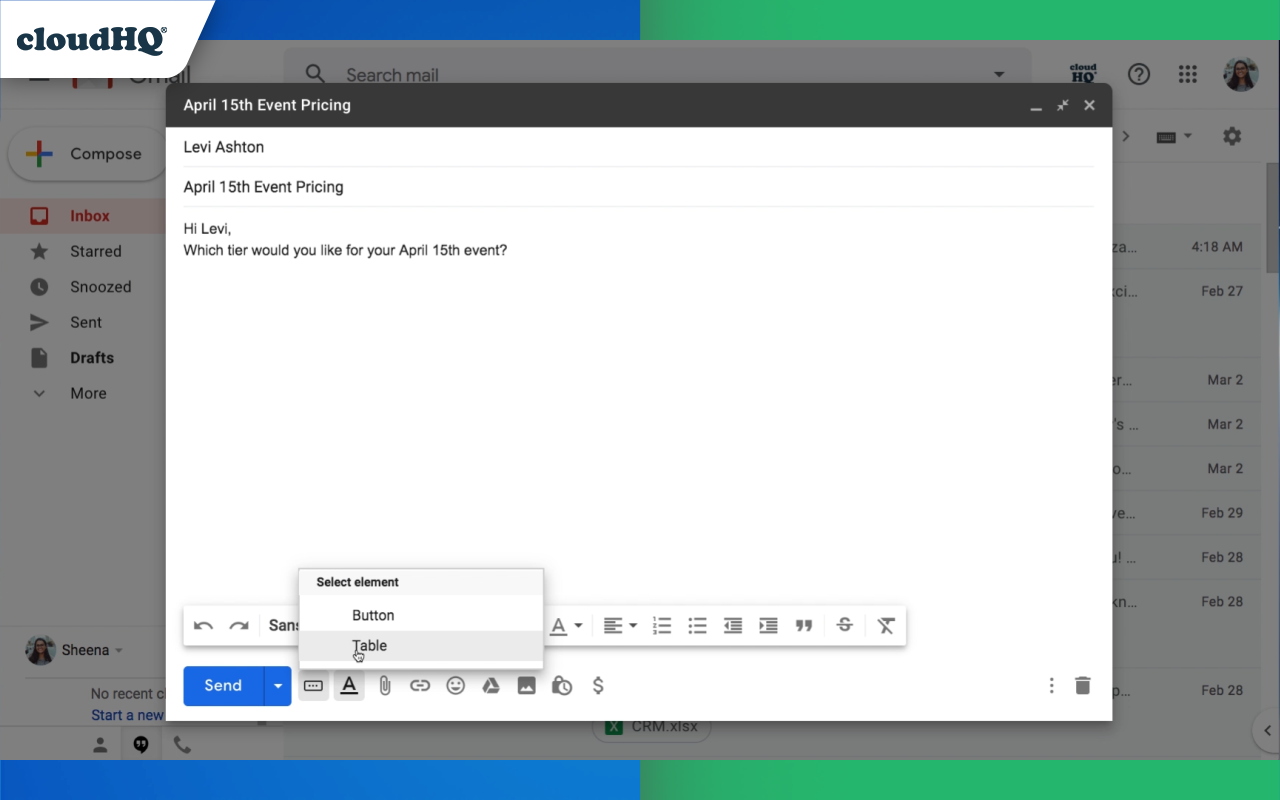
Task: Select Table from the Select element menu
Action: tap(370, 645)
